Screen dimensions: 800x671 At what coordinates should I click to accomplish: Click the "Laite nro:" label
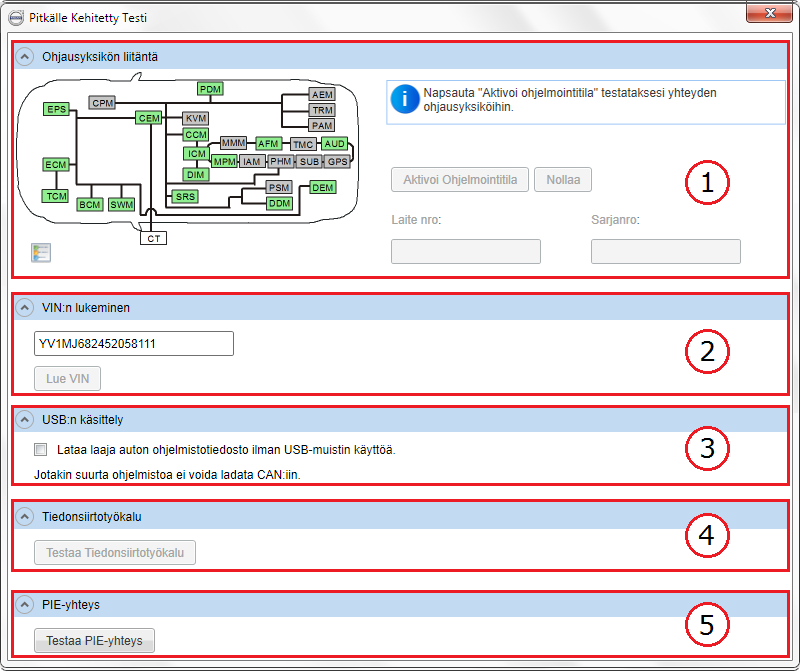416,220
